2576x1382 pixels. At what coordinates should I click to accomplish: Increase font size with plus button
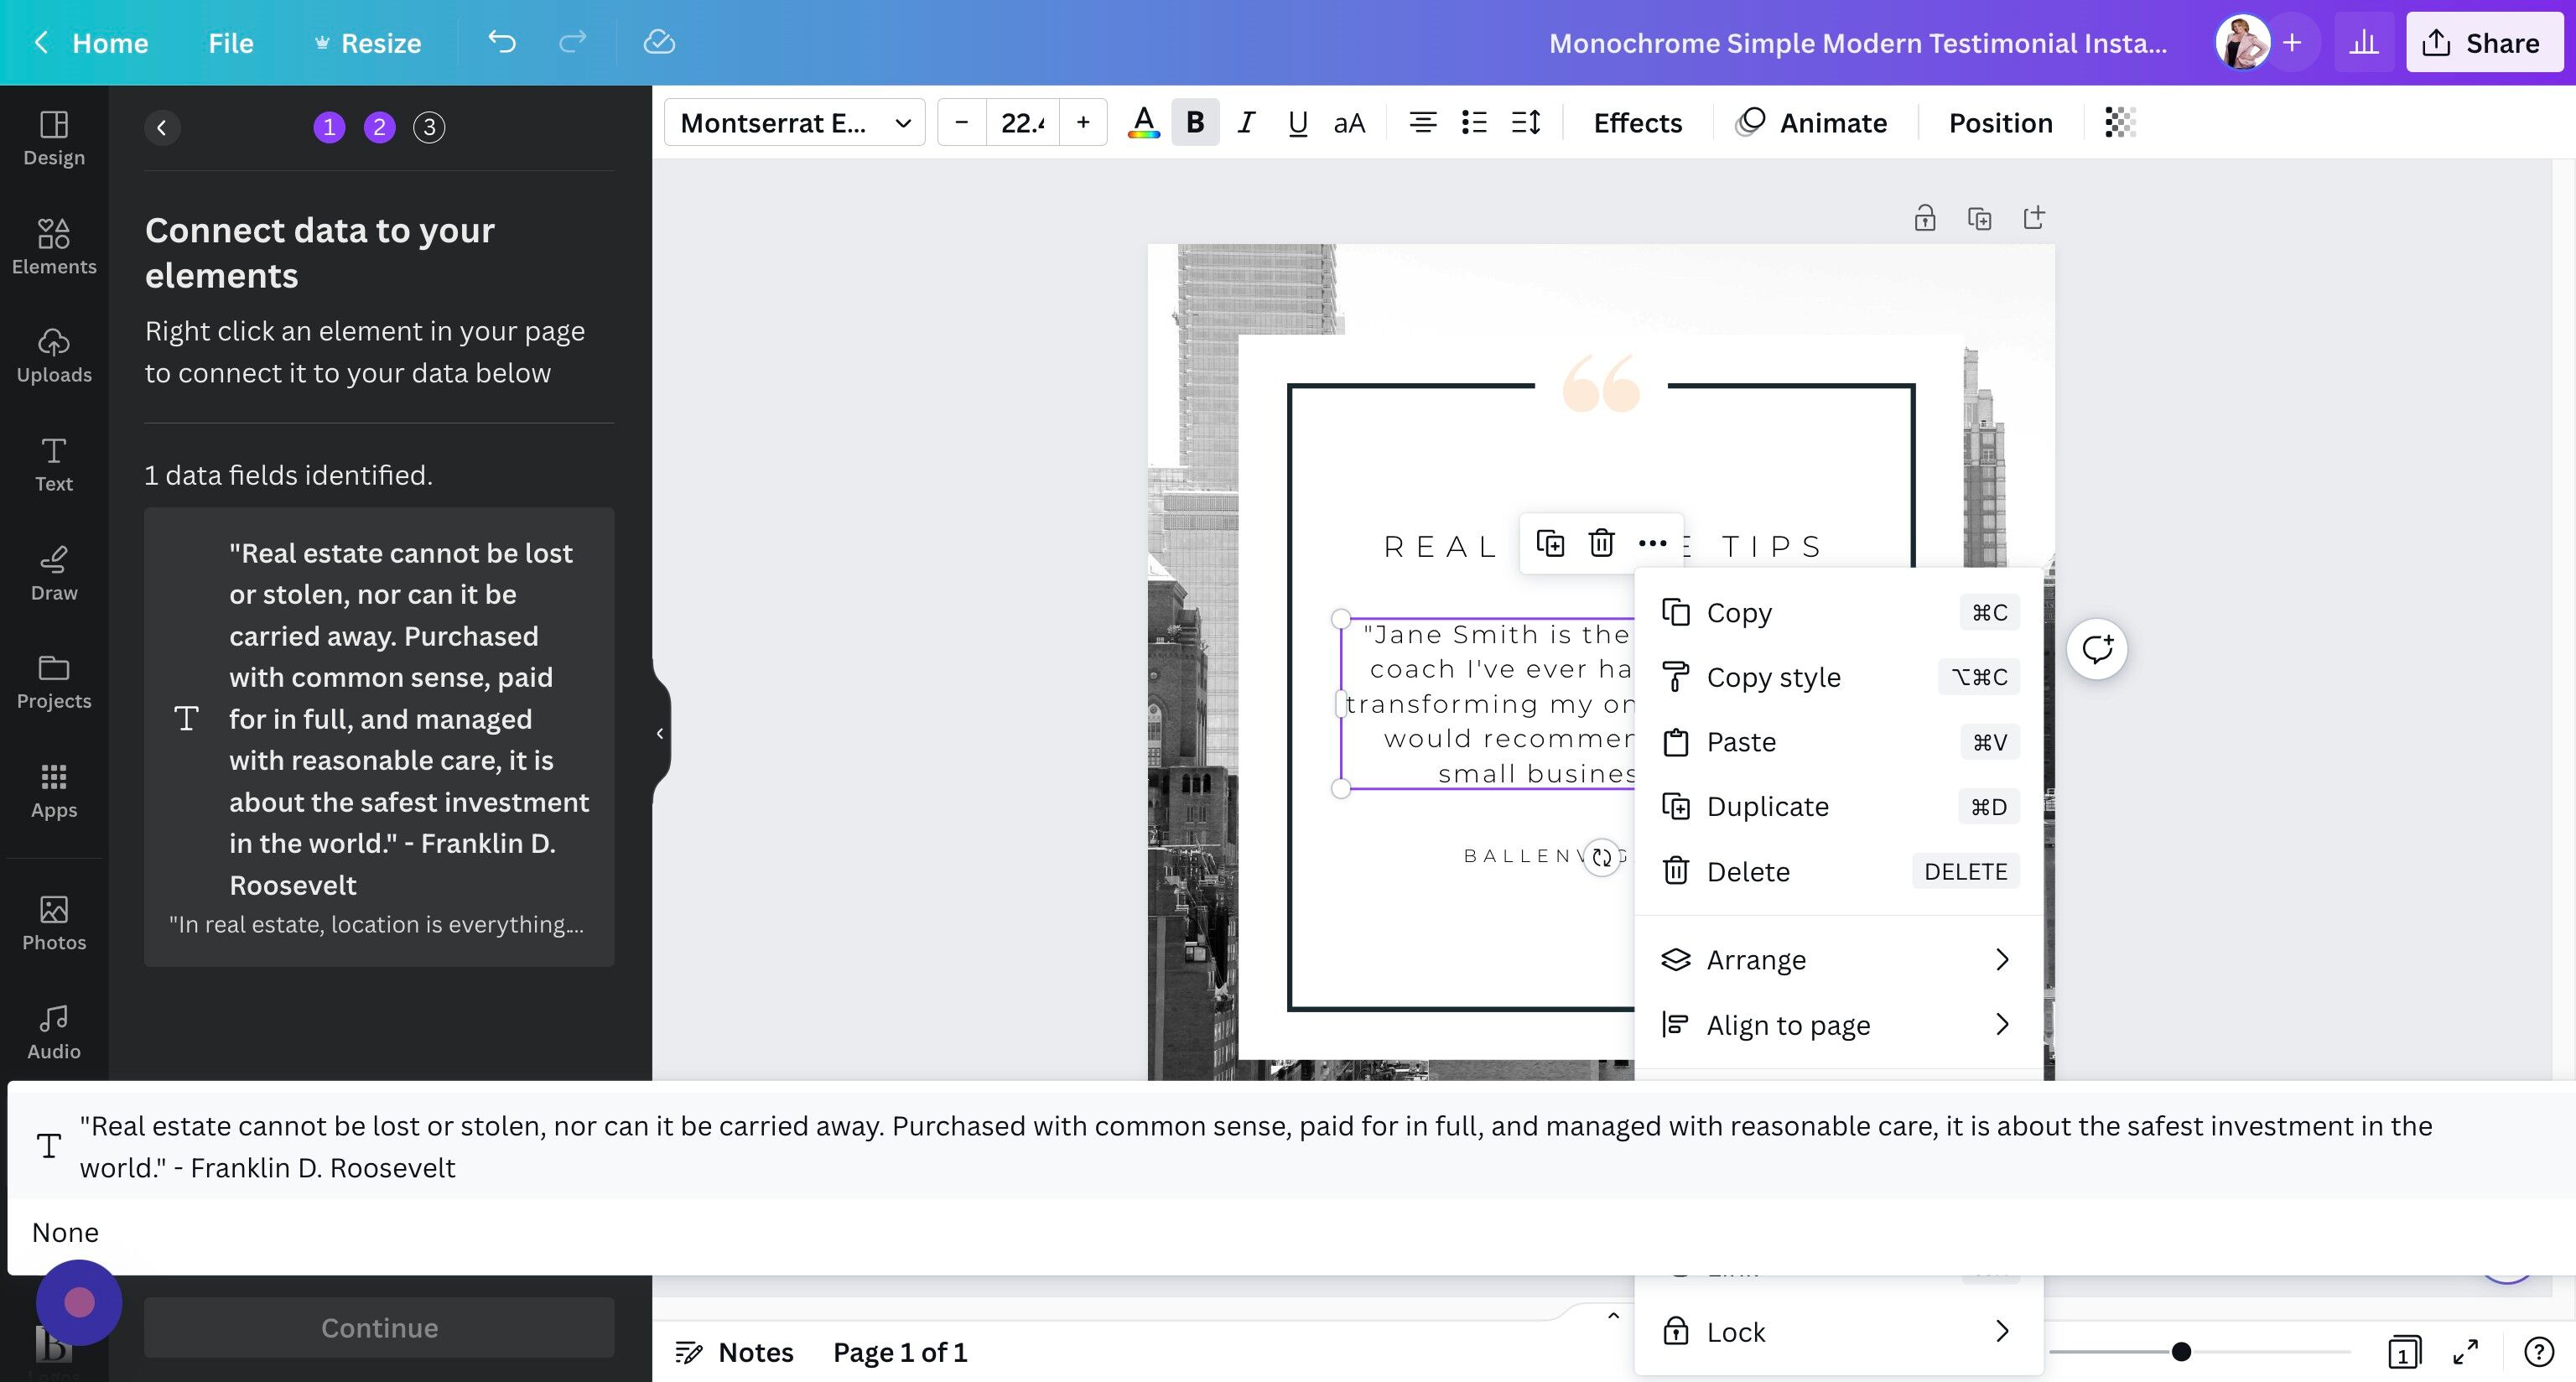coord(1083,122)
